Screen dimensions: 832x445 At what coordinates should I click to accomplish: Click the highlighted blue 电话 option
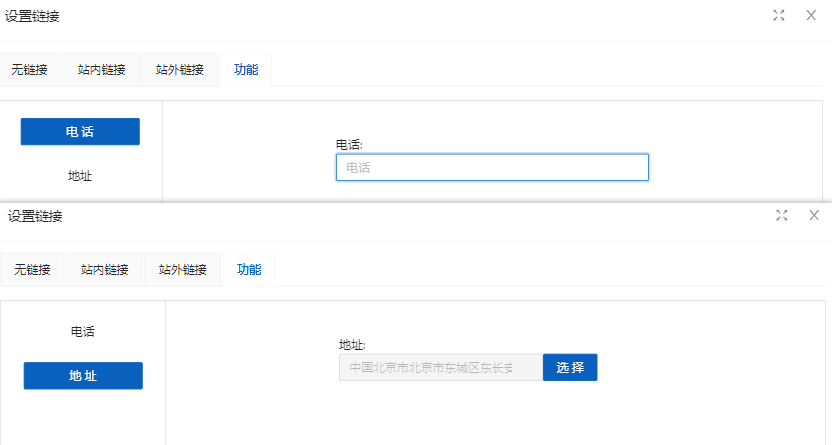[80, 132]
